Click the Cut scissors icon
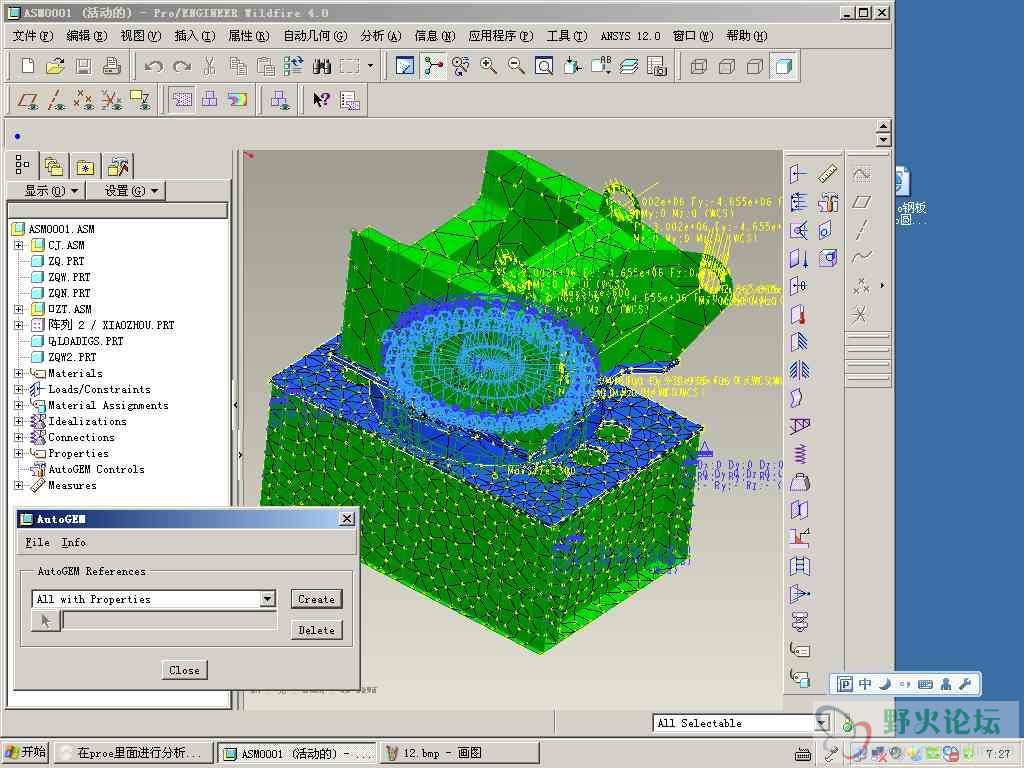The width and height of the screenshot is (1024, 768). 209,66
